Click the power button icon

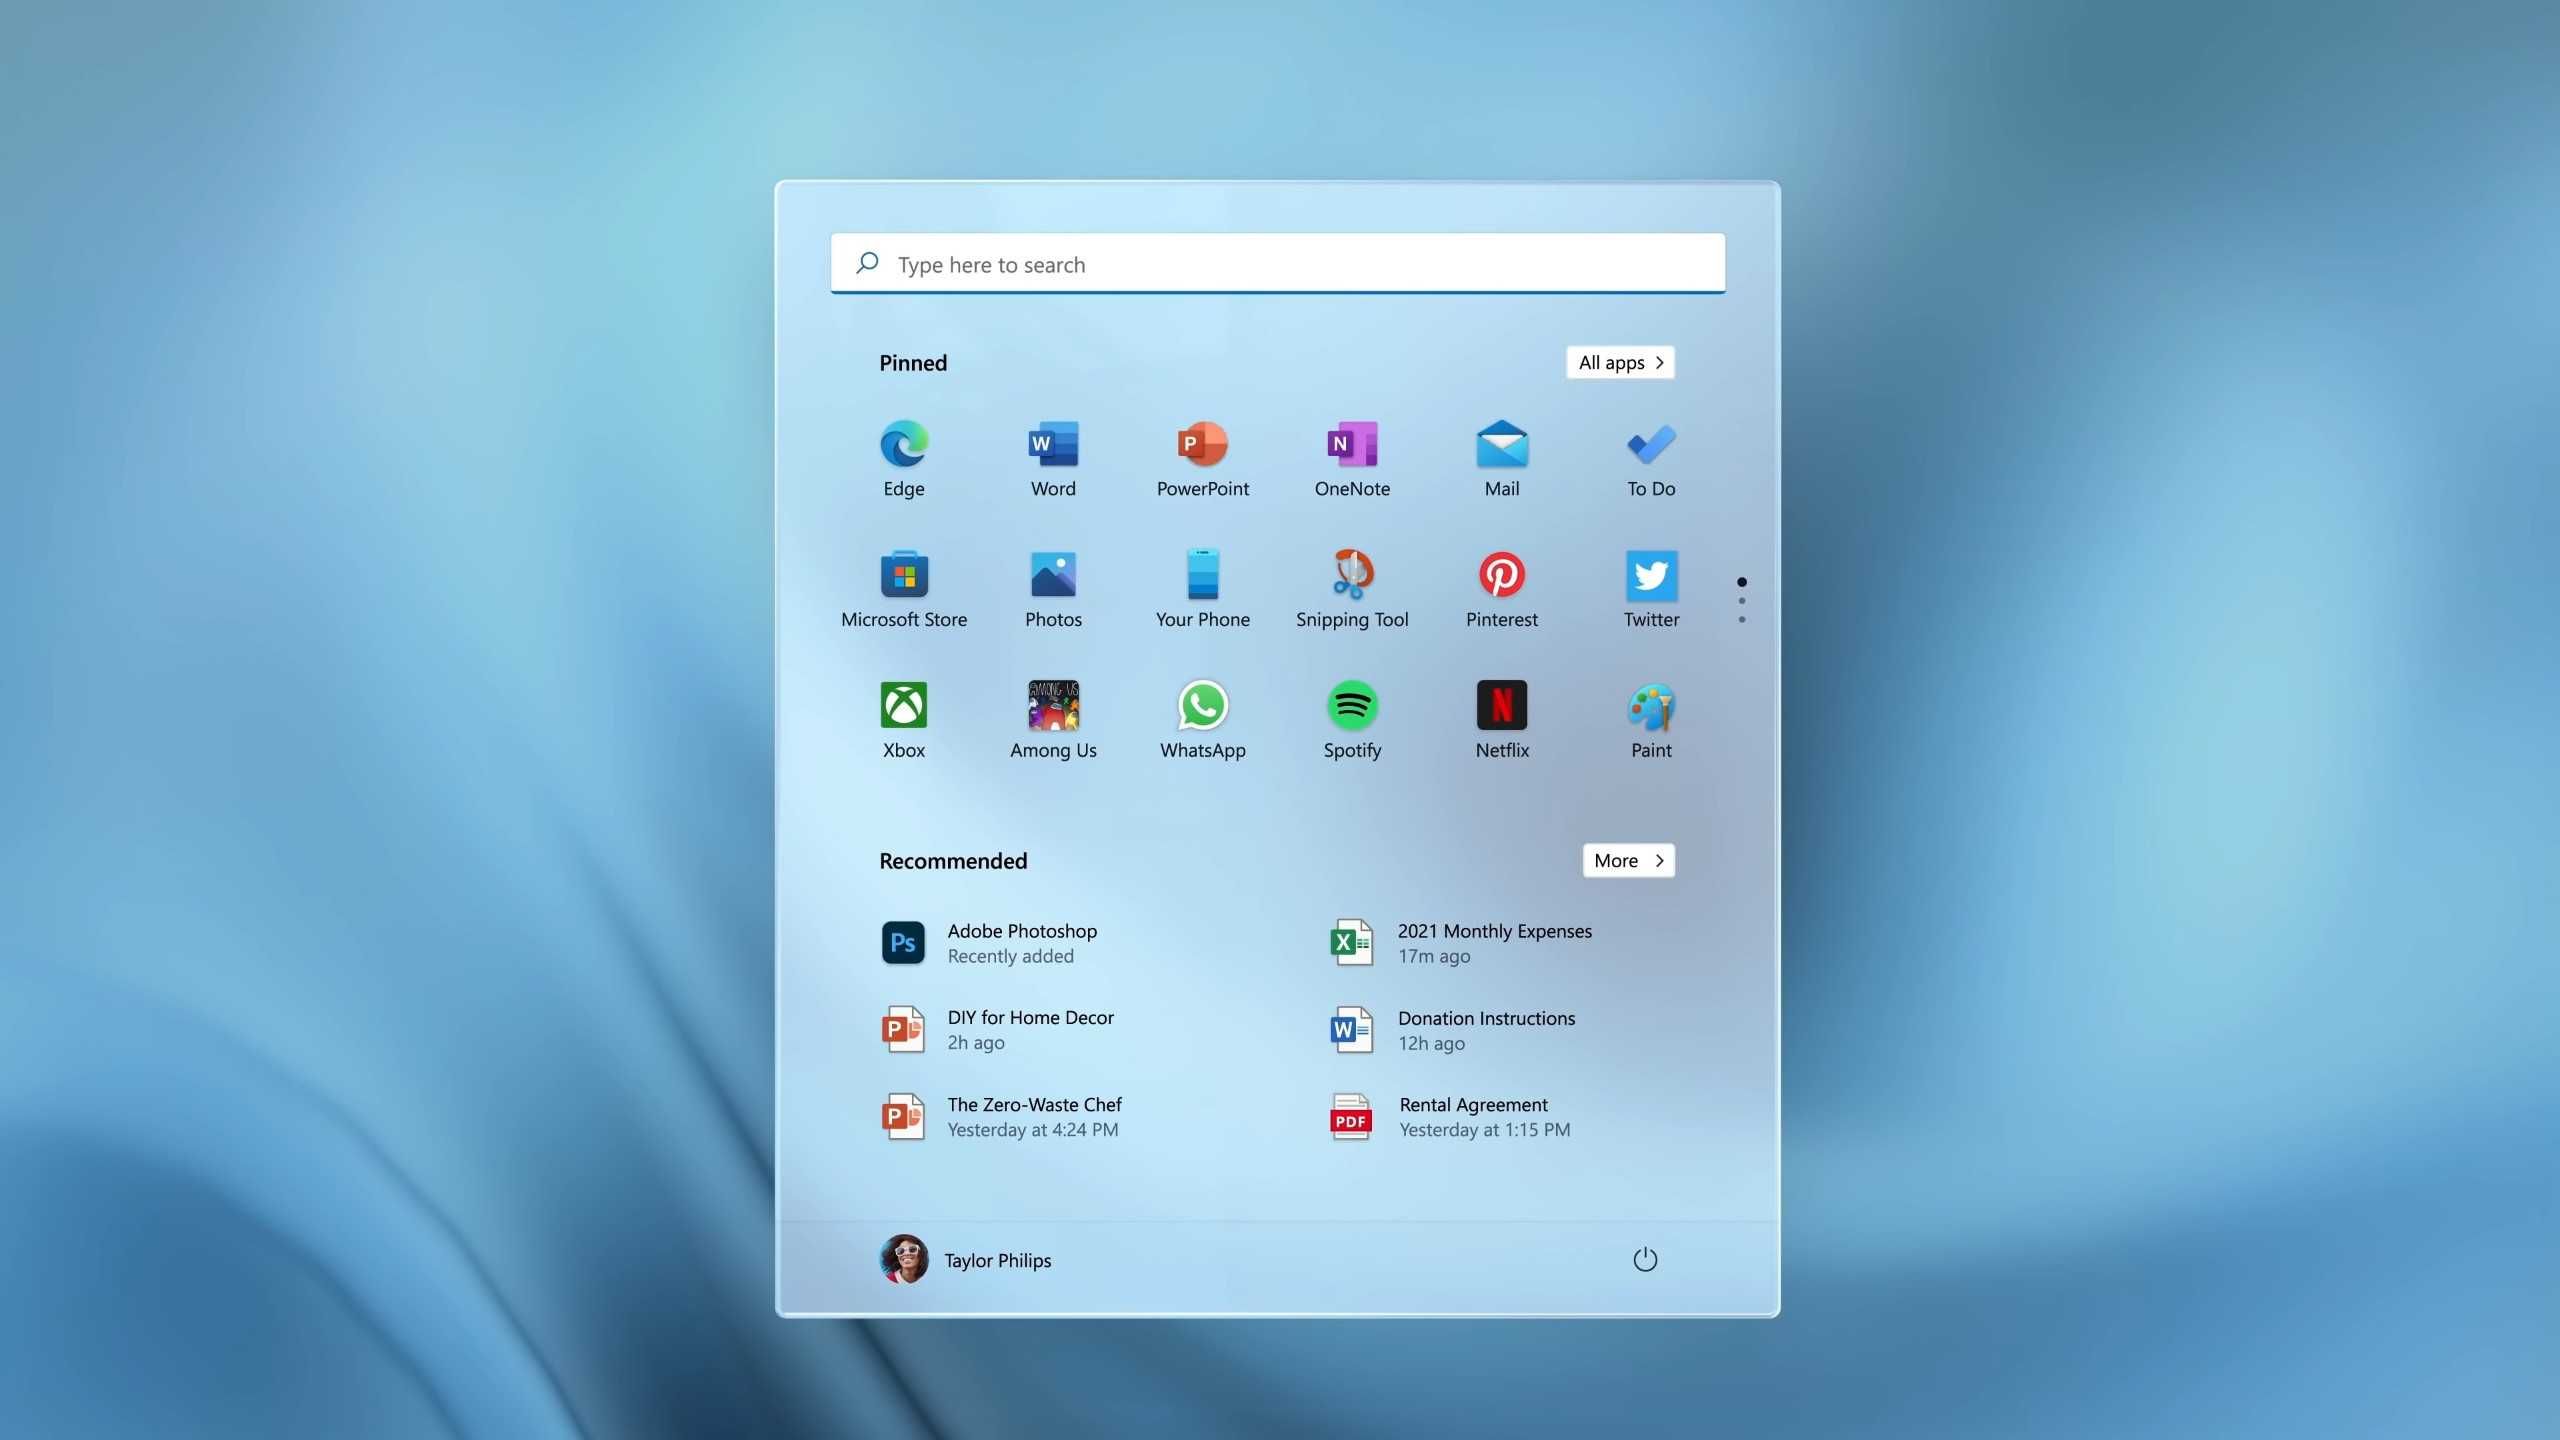click(1642, 1259)
